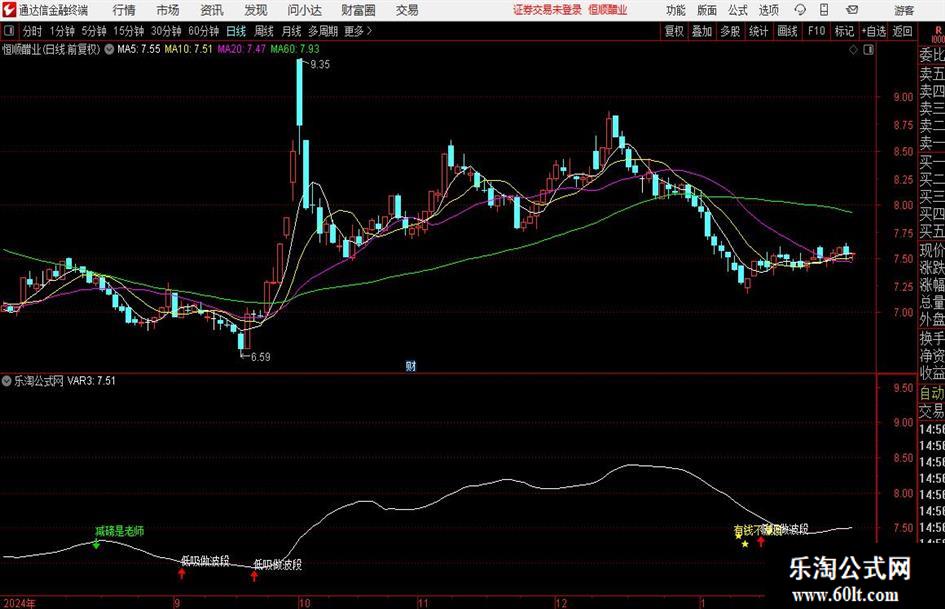Click the diamond icon above the chart
Image resolution: width=945 pixels, height=609 pixels.
853,50
